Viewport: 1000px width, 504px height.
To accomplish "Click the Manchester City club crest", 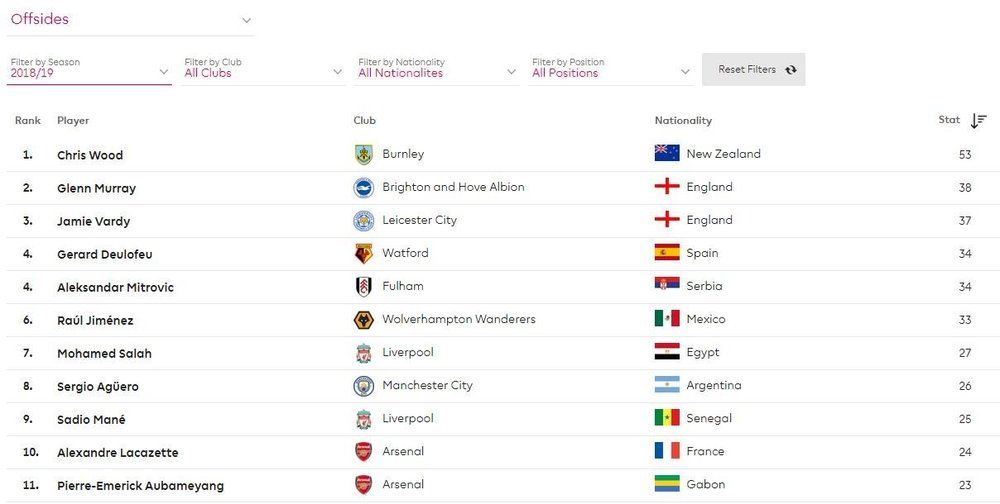I will [364, 385].
